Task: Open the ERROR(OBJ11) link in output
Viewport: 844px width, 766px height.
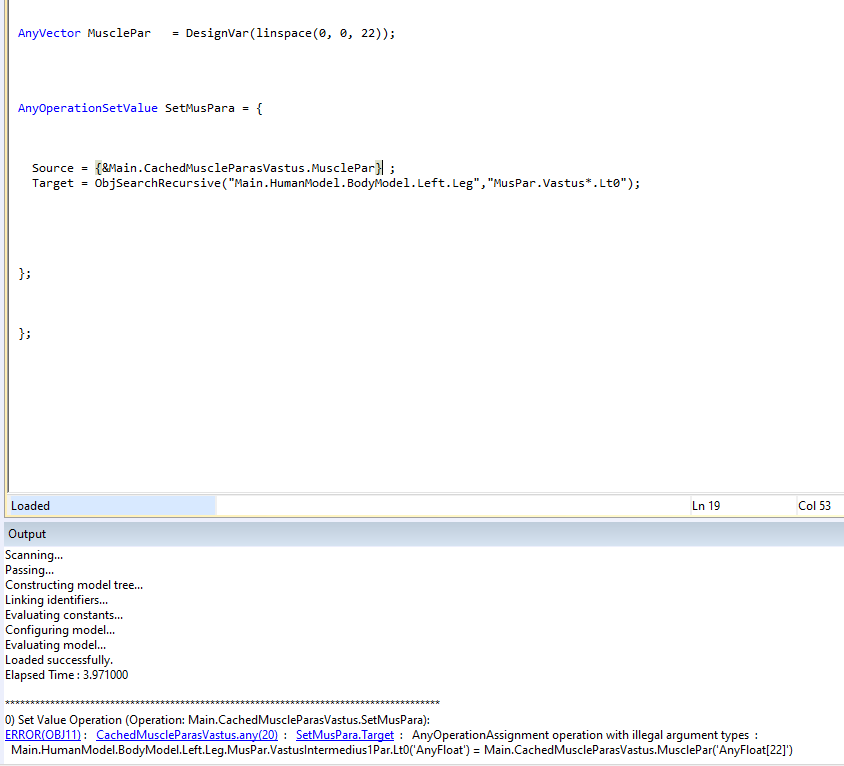Action: pos(42,735)
